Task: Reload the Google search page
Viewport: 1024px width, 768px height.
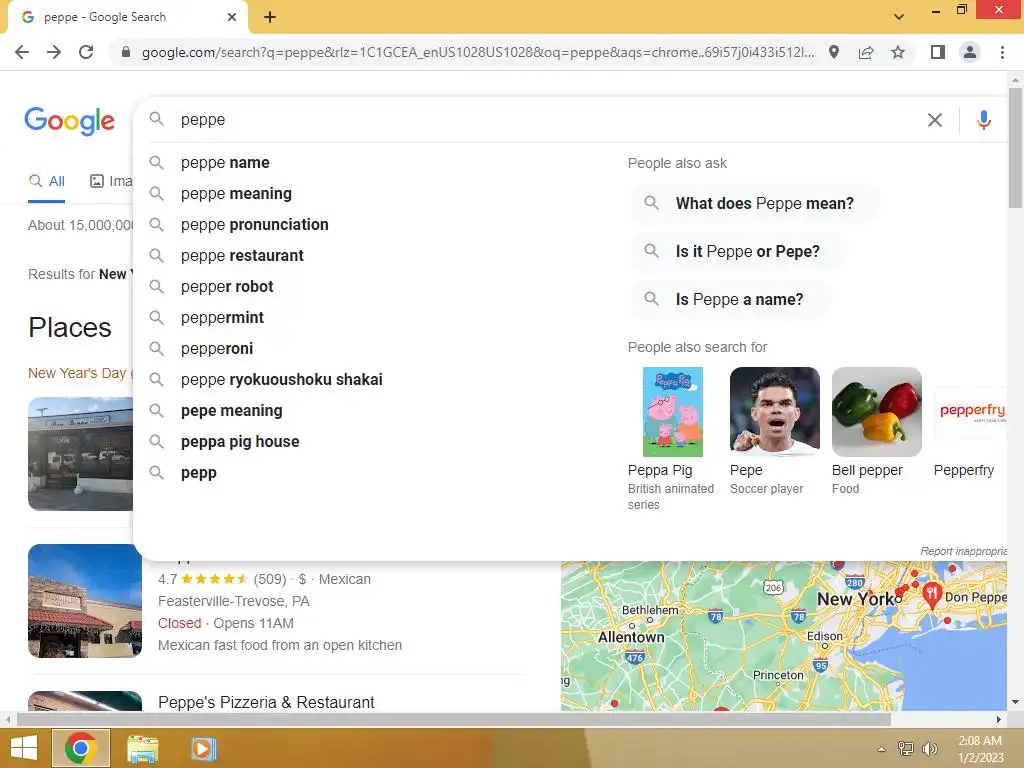Action: click(86, 52)
